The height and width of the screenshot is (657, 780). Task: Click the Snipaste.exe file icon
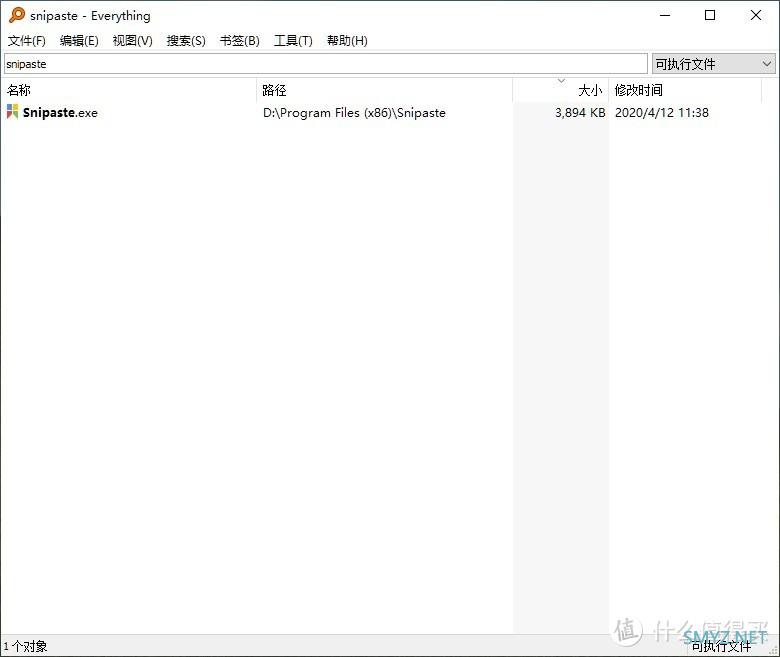pos(12,112)
